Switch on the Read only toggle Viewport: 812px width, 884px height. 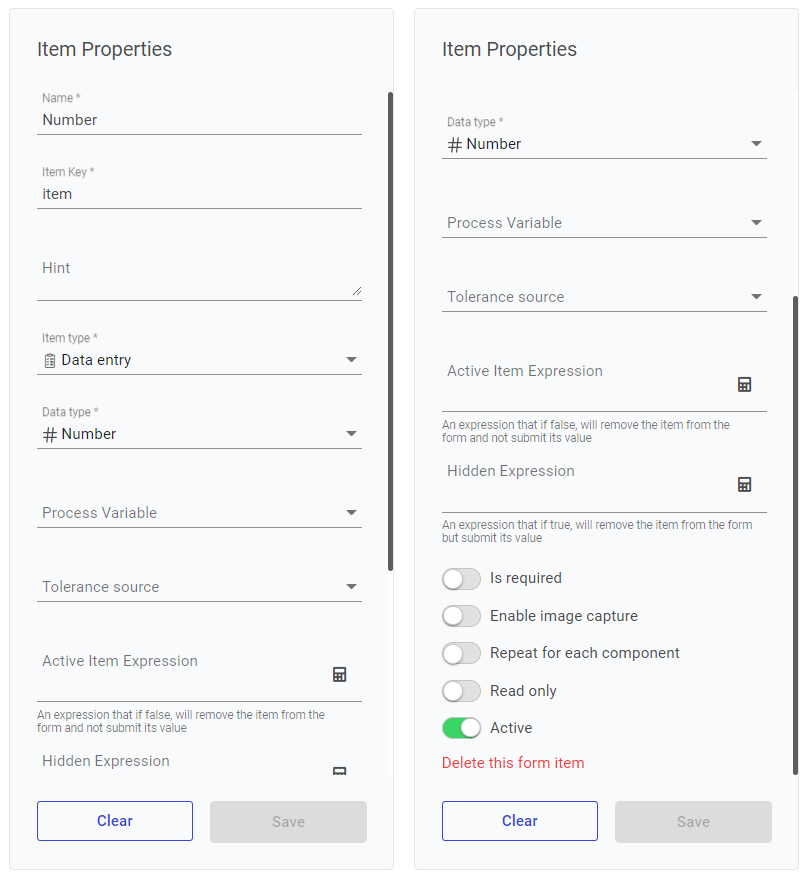click(461, 691)
